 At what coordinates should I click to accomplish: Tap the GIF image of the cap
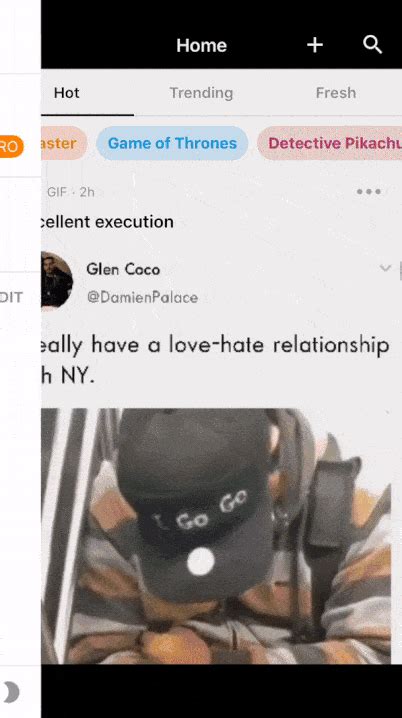(x=216, y=536)
